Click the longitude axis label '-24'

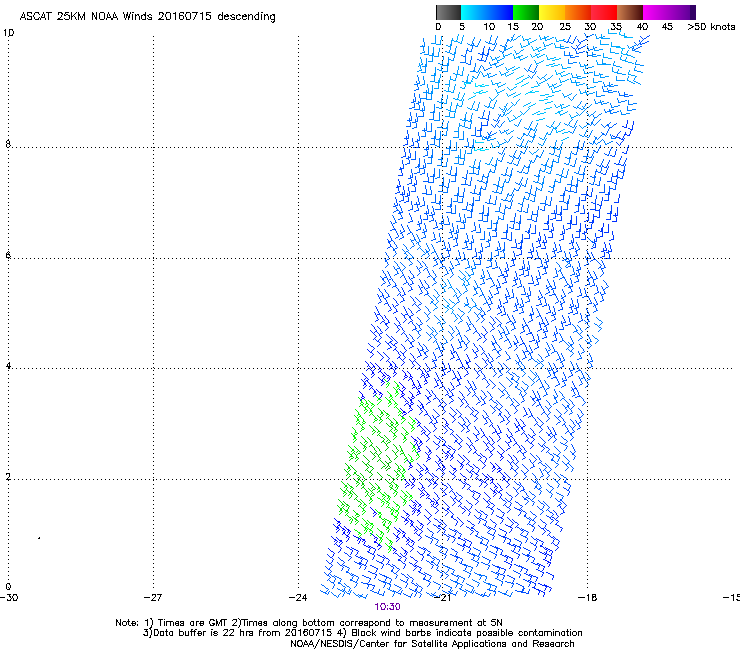click(298, 598)
